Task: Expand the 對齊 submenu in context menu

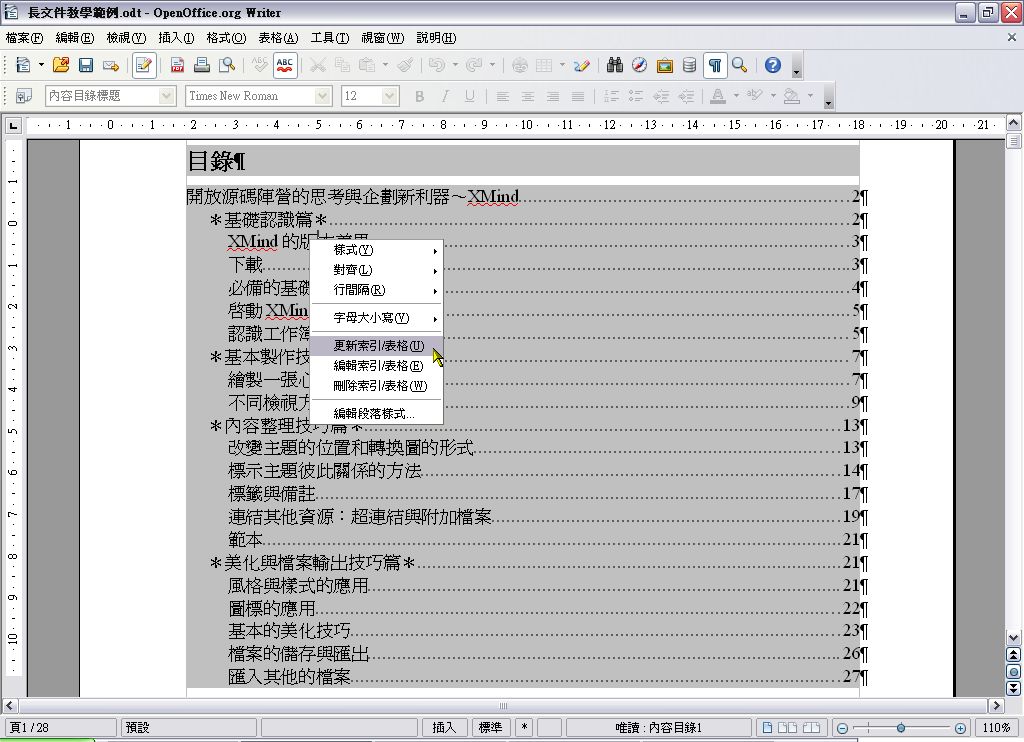Action: [x=377, y=270]
